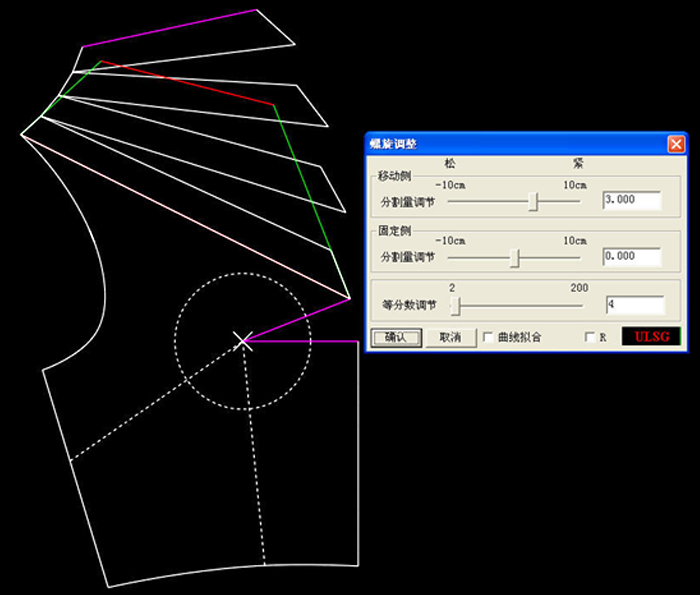Toggle the R checkbox
This screenshot has height=595, width=700.
(590, 337)
